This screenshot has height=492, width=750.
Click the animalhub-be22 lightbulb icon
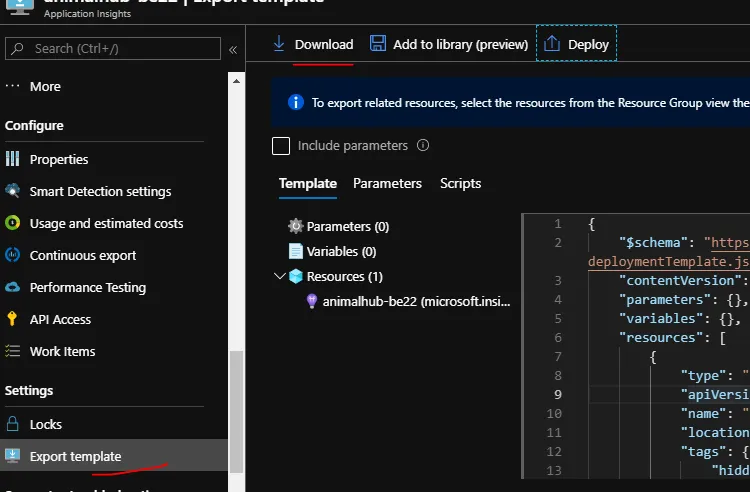click(x=312, y=301)
